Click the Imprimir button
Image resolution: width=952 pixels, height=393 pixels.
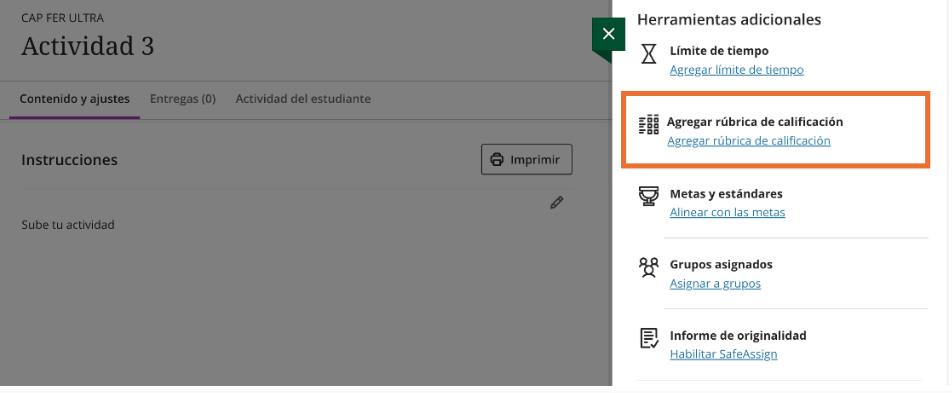[x=526, y=159]
